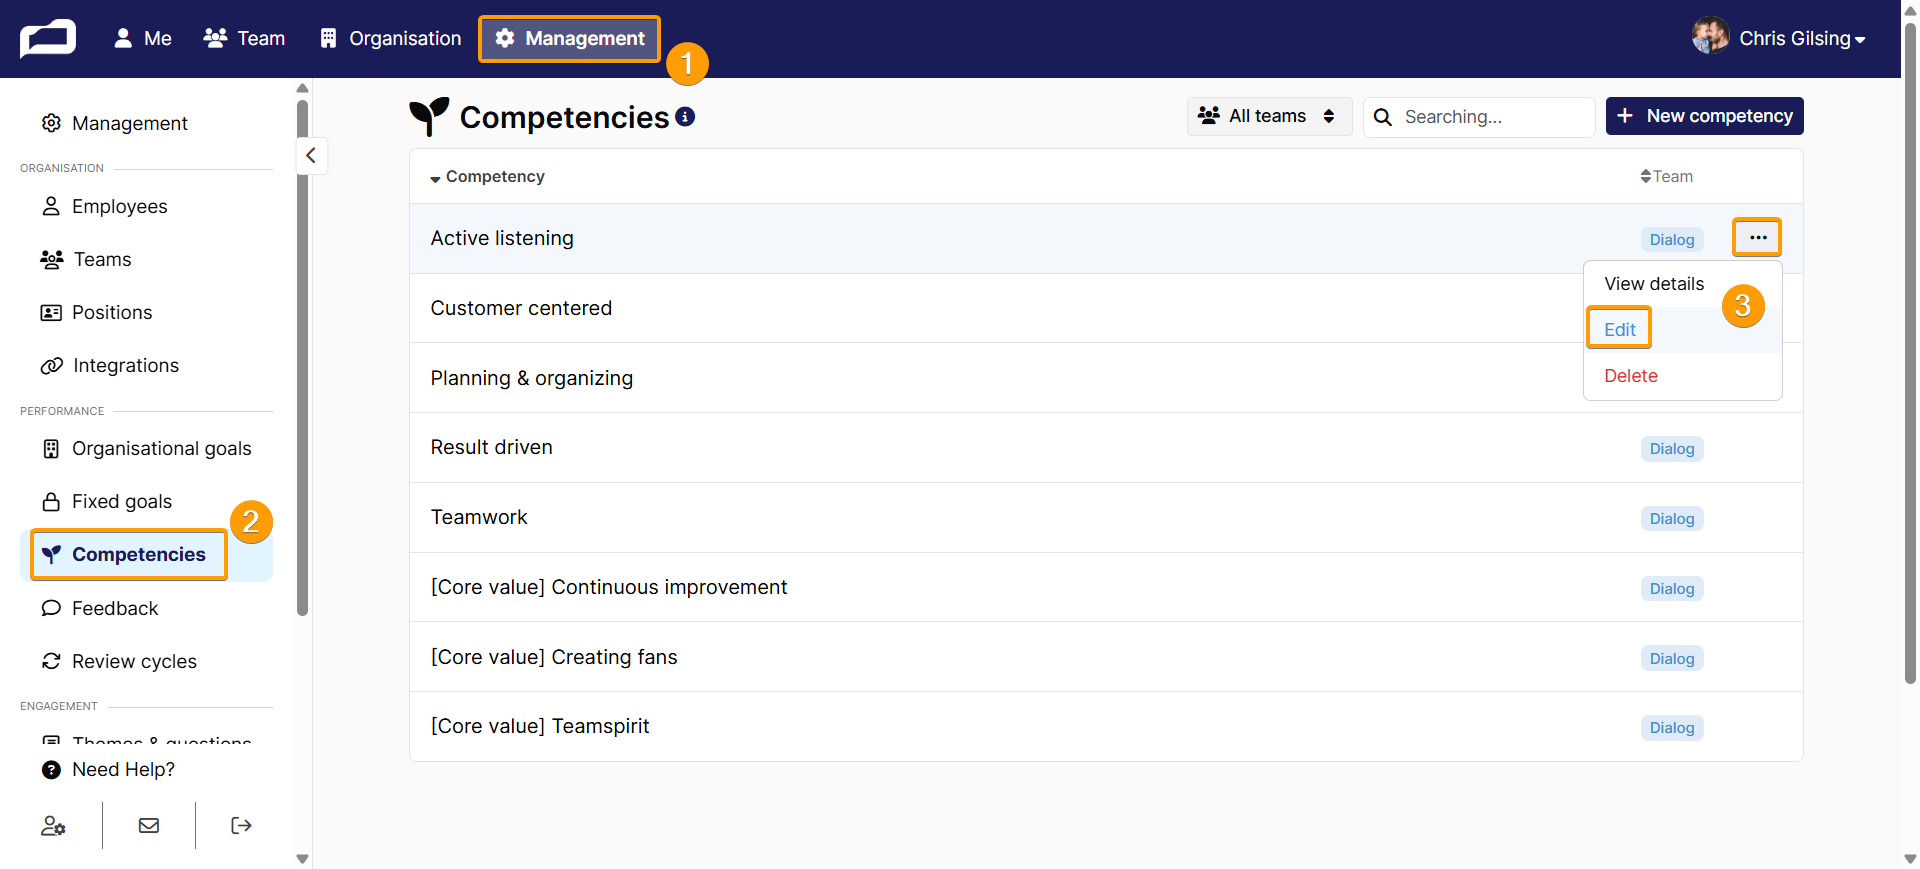Open the All teams filter dropdown

(x=1269, y=116)
